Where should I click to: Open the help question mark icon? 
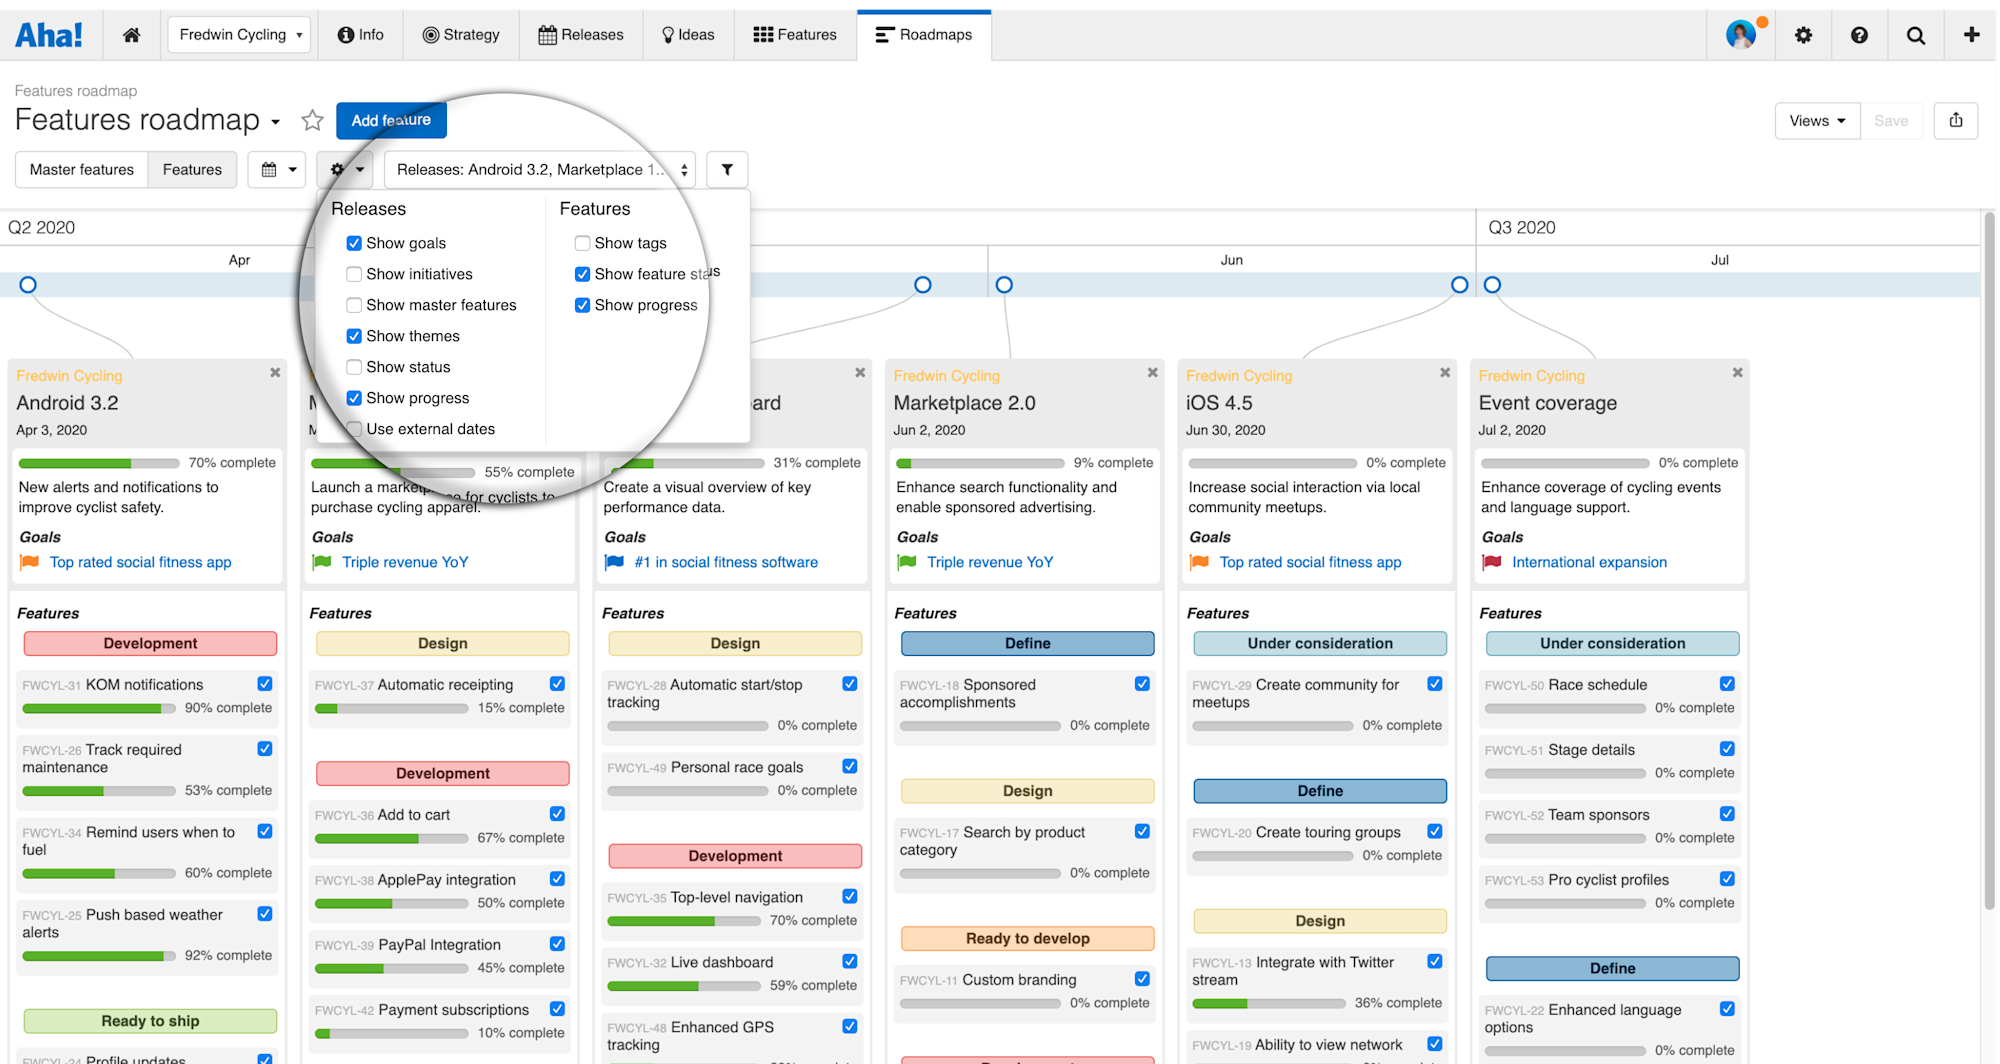pyautogui.click(x=1859, y=35)
